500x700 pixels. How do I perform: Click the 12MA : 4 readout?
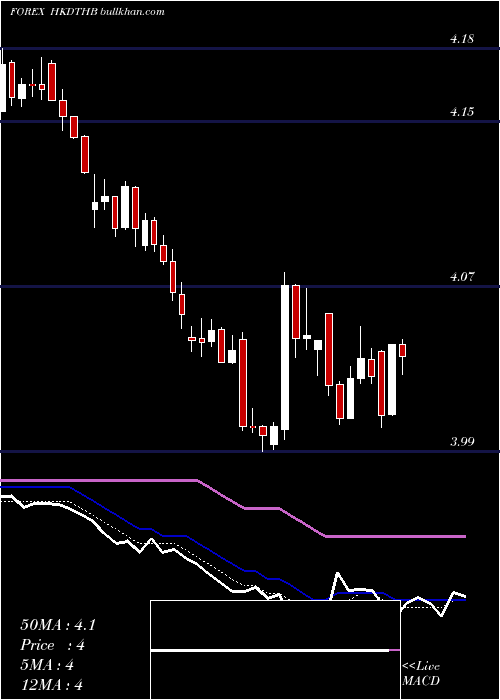coord(52,685)
